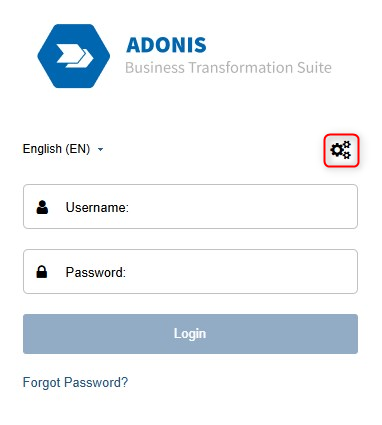Image resolution: width=382 pixels, height=425 pixels.
Task: Submit the form with the Login button
Action: (190, 334)
